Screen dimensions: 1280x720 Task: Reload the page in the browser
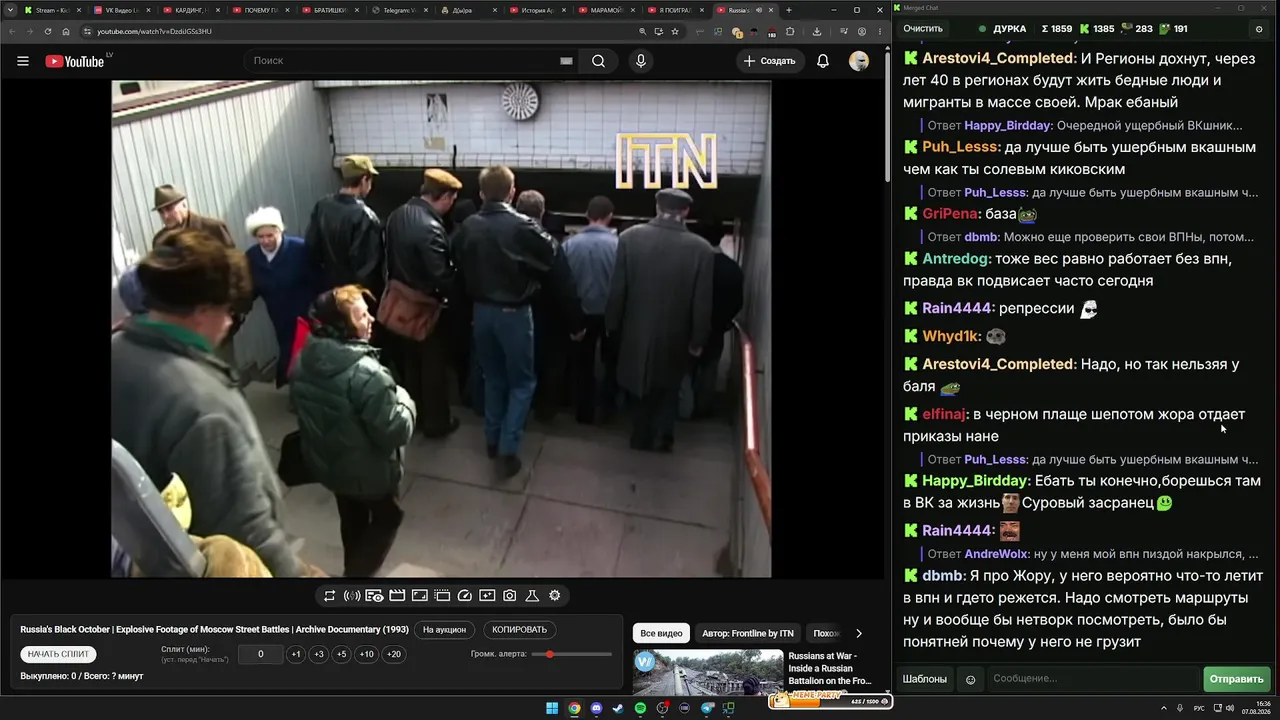coord(47,31)
